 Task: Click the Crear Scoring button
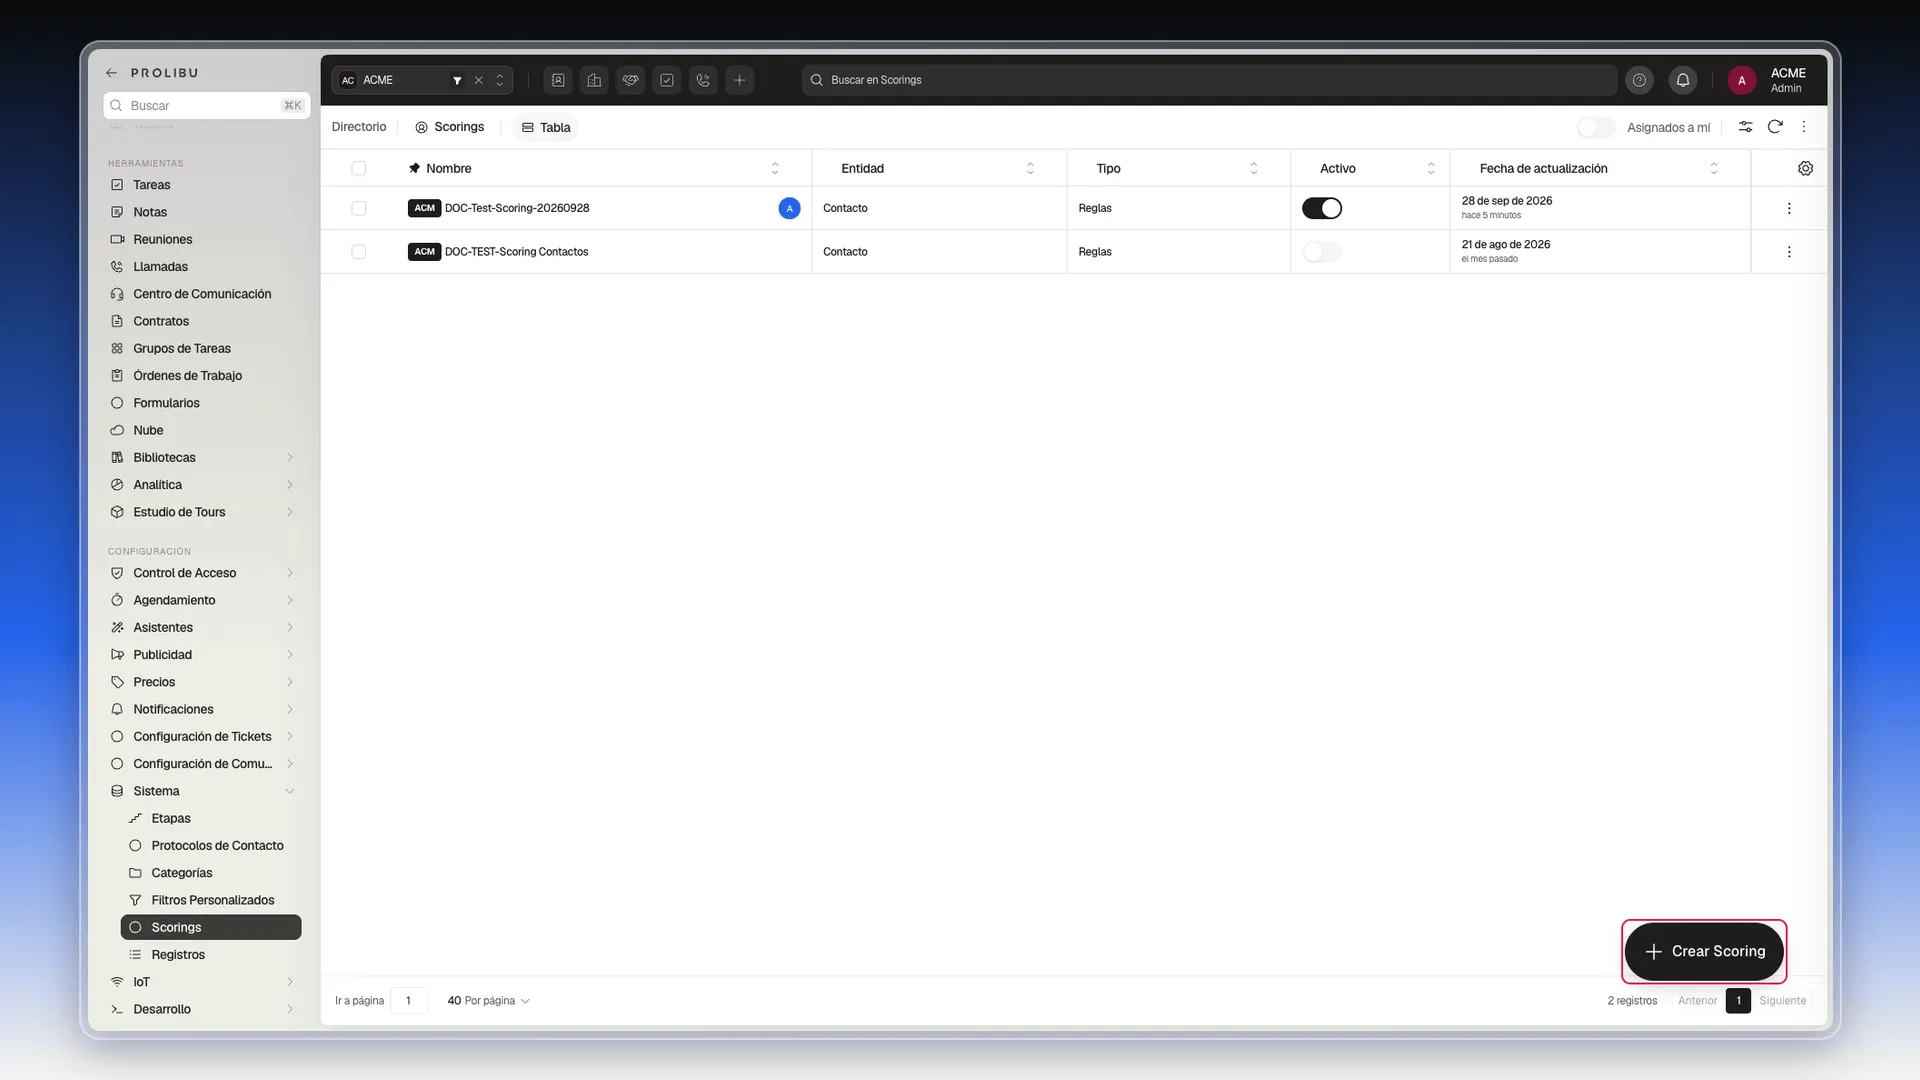click(x=1704, y=951)
